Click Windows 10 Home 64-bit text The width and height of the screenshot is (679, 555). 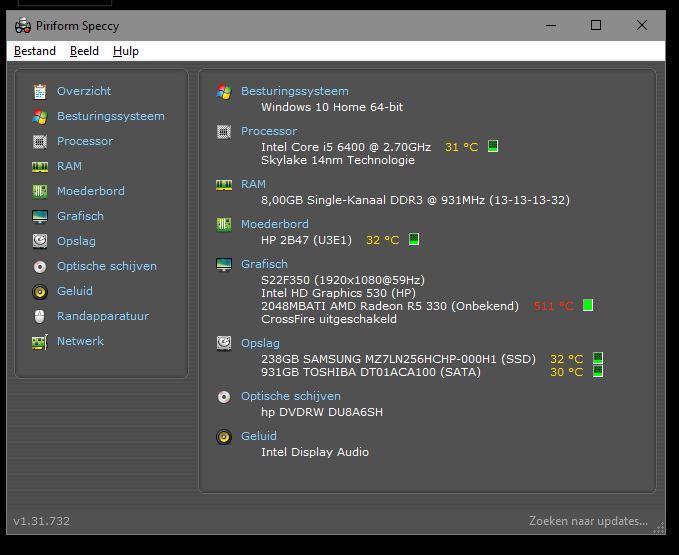pos(332,107)
